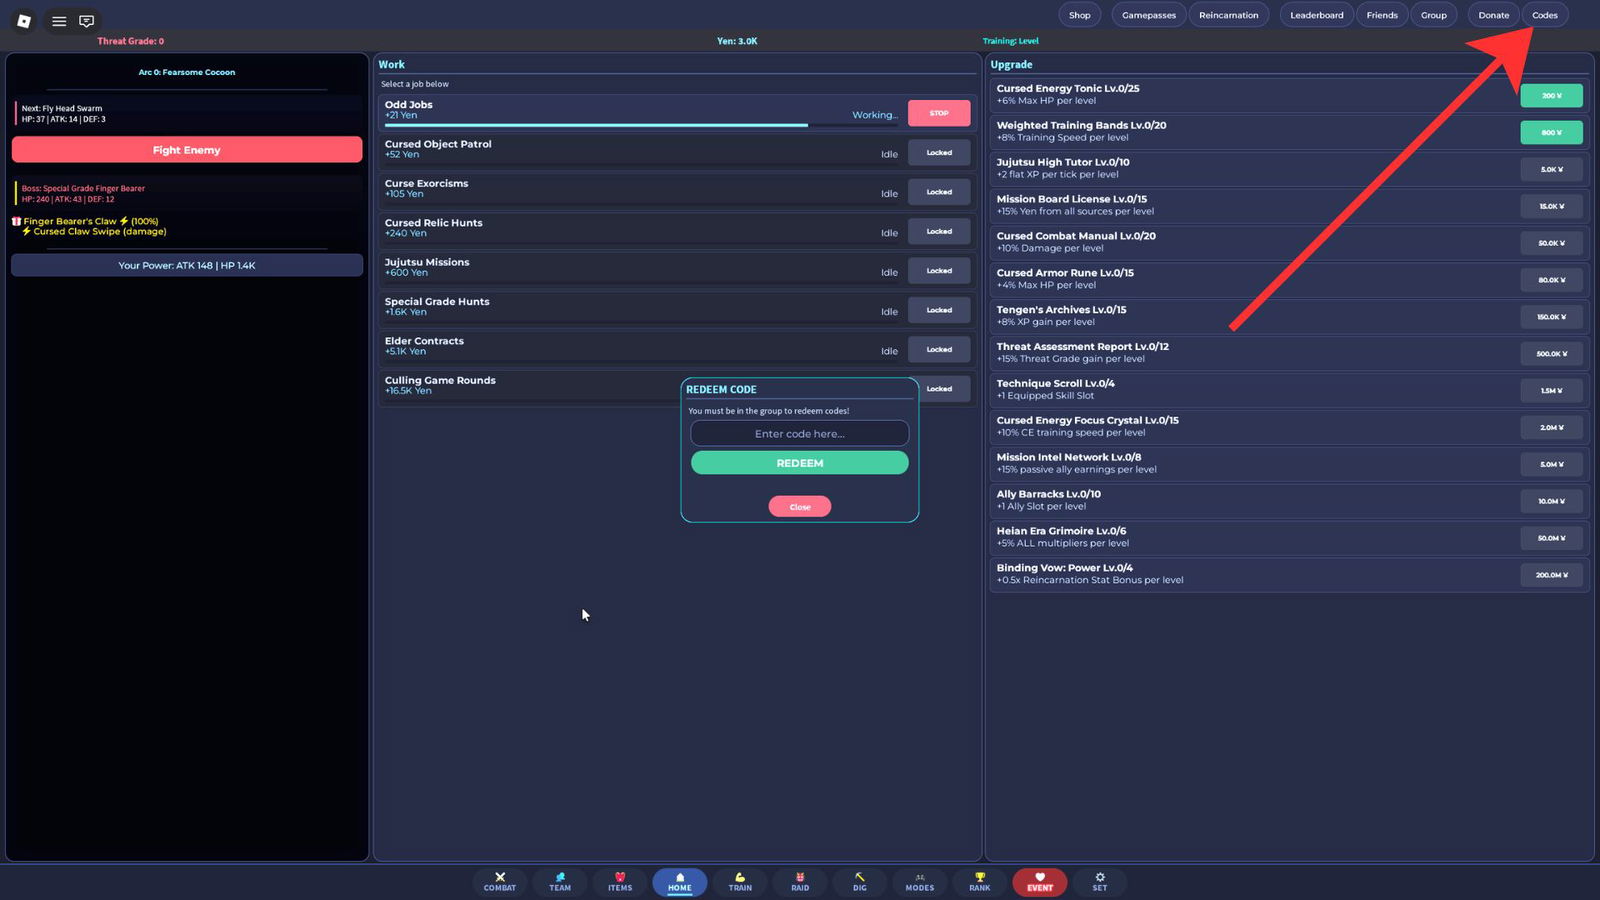Open the Roblox logo menu
This screenshot has width=1600, height=900.
click(24, 21)
